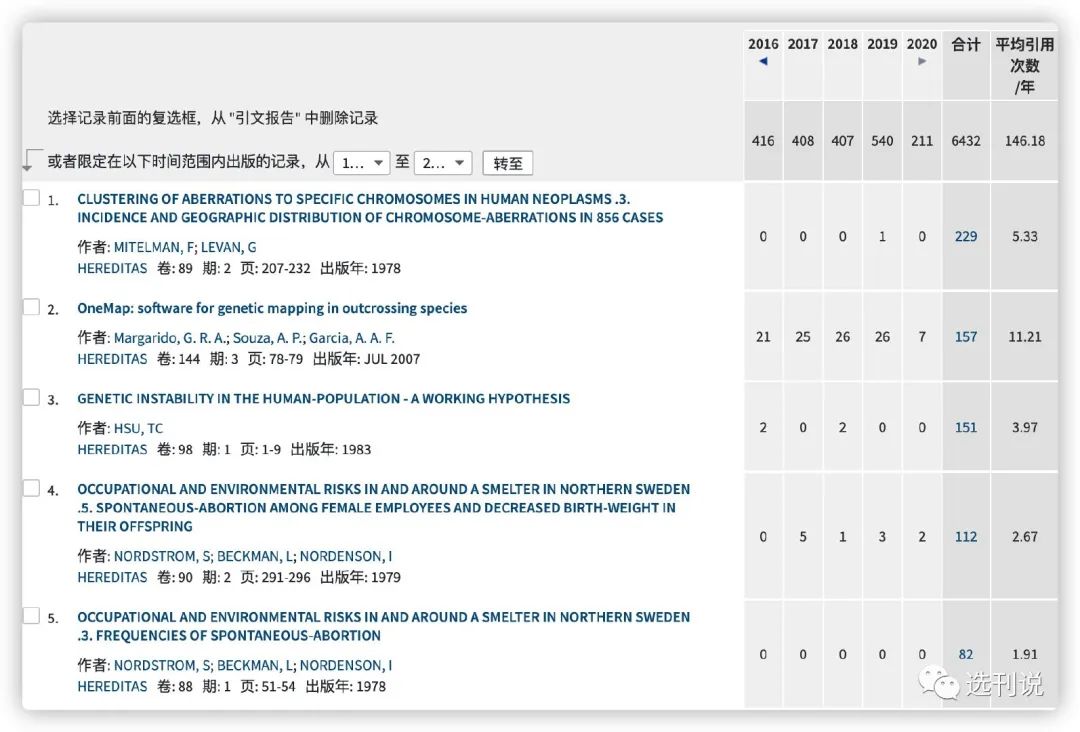Click OneMap's 2020 citation count 7
Image resolution: width=1080 pixels, height=732 pixels.
click(922, 337)
